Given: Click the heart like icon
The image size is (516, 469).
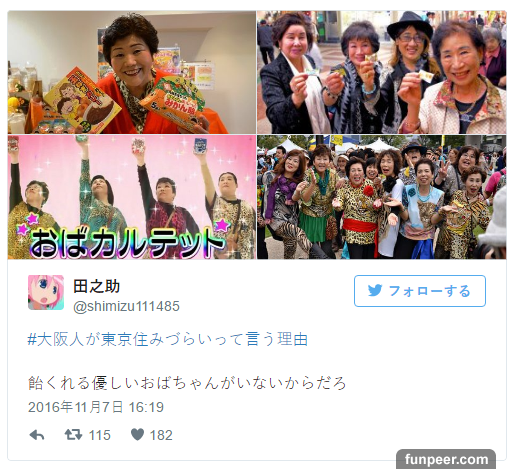Looking at the screenshot, I should point(137,434).
